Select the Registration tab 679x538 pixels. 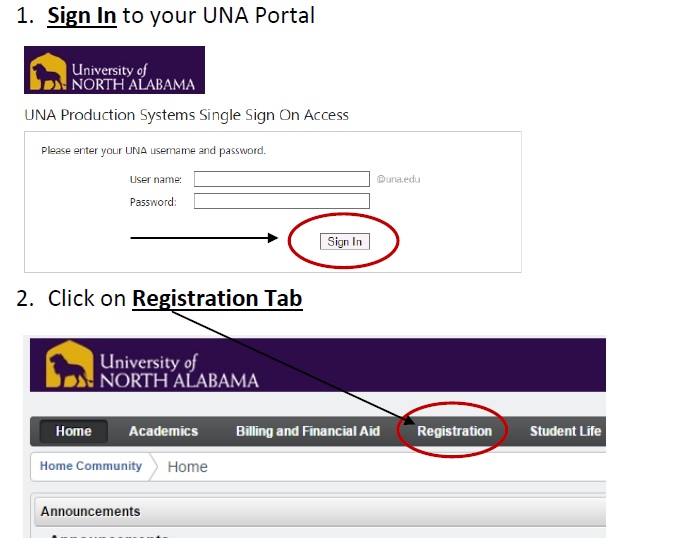pos(454,431)
